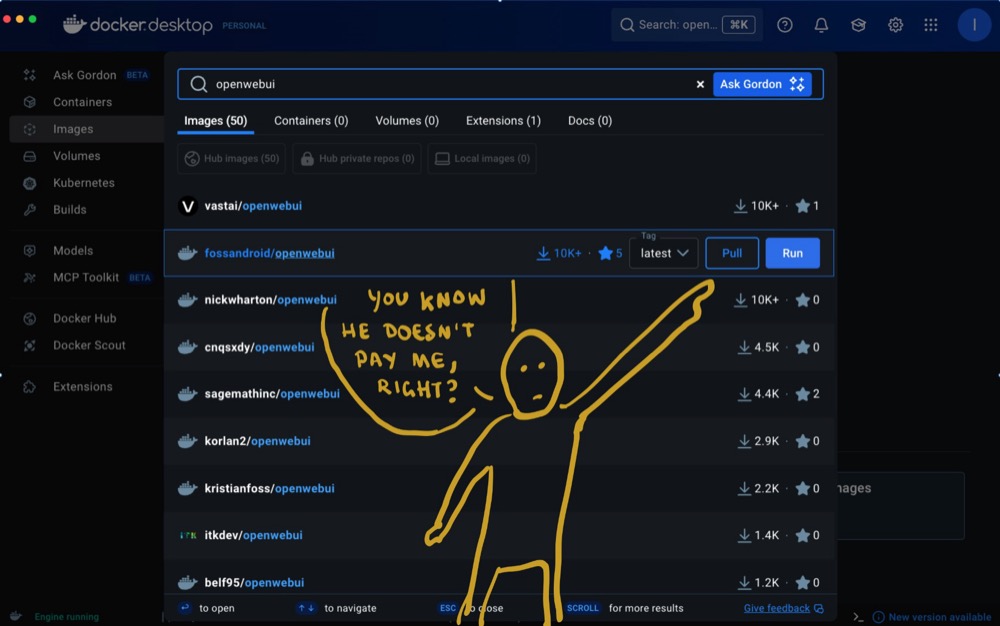The image size is (1000, 626).
Task: Open Containers from the sidebar
Action: click(75, 101)
